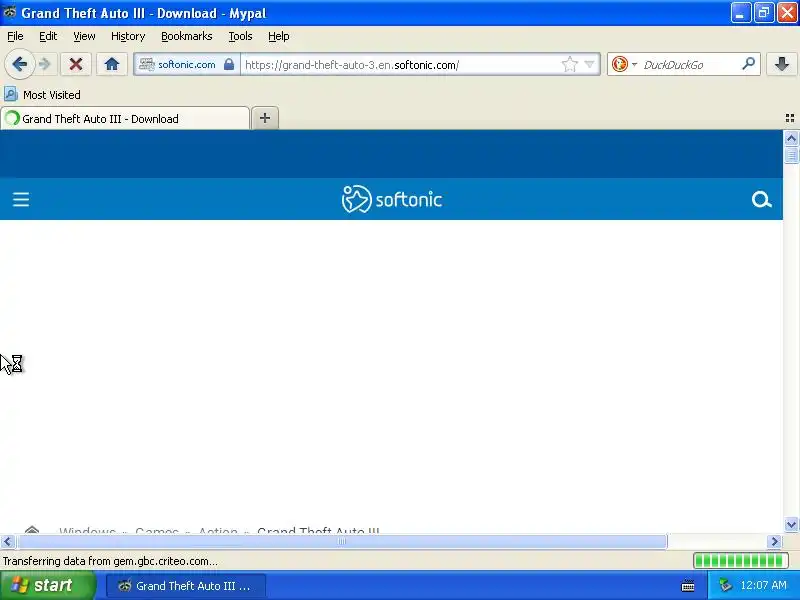Image resolution: width=800 pixels, height=600 pixels.
Task: Click the softonic.com site identity label
Action: coord(186,64)
